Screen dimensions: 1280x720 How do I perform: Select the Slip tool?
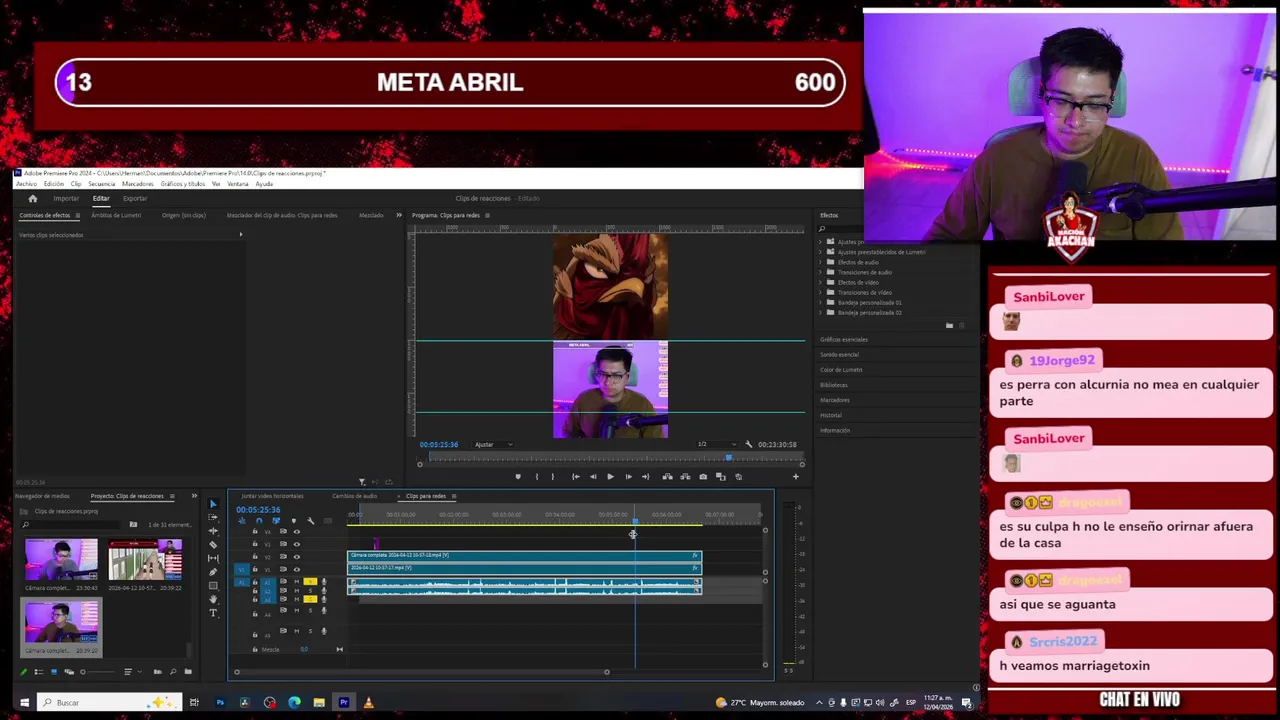(213, 558)
